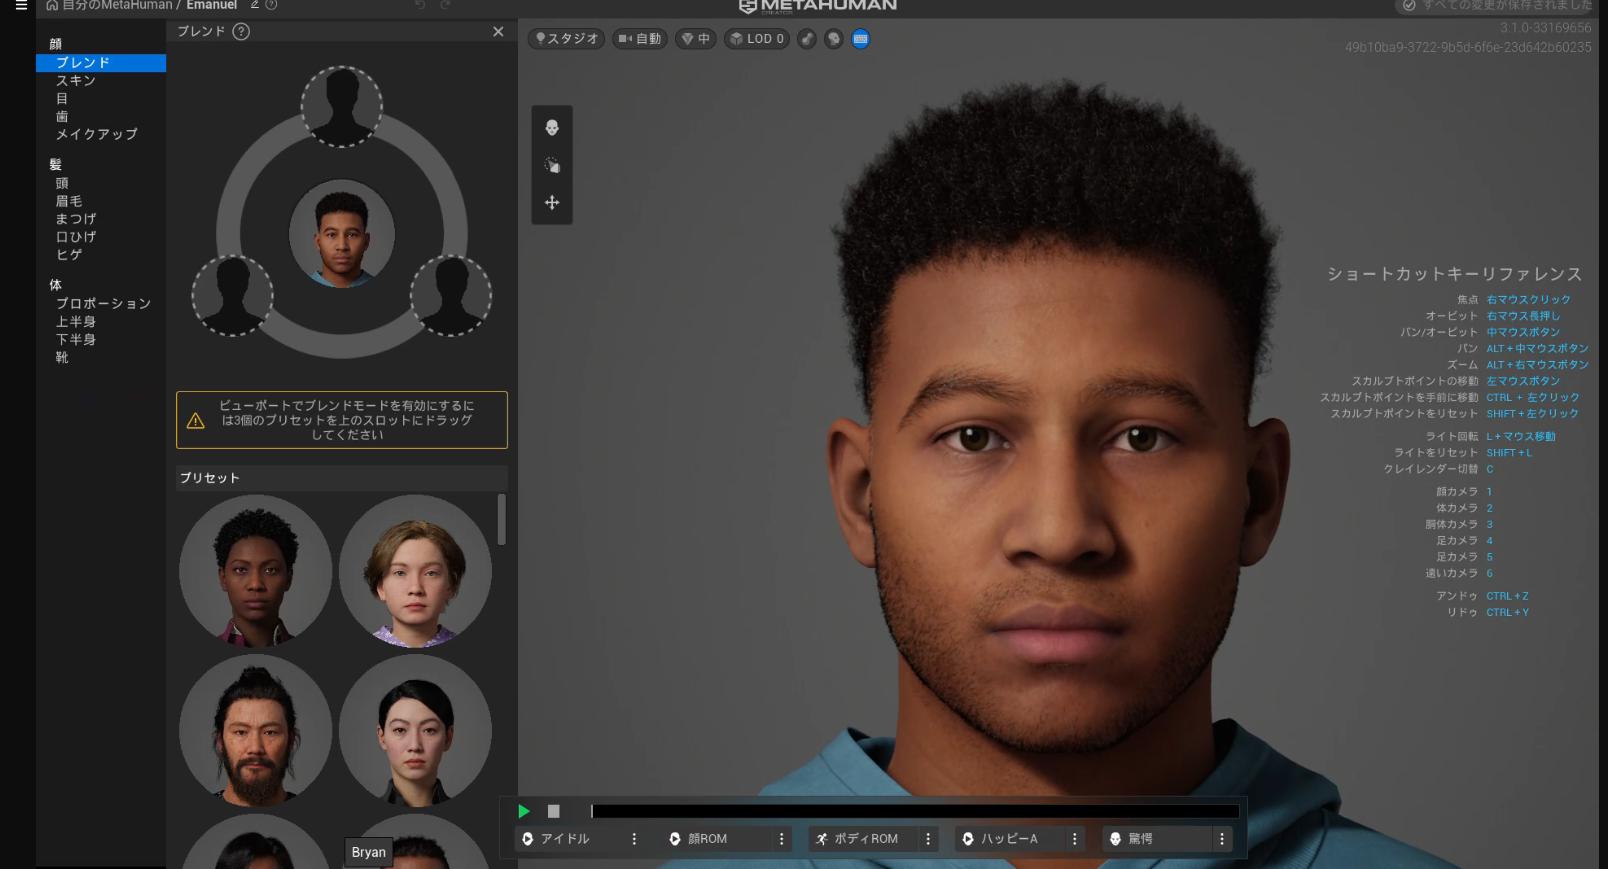
Task: Open the プロポーション body section
Action: [x=104, y=304]
